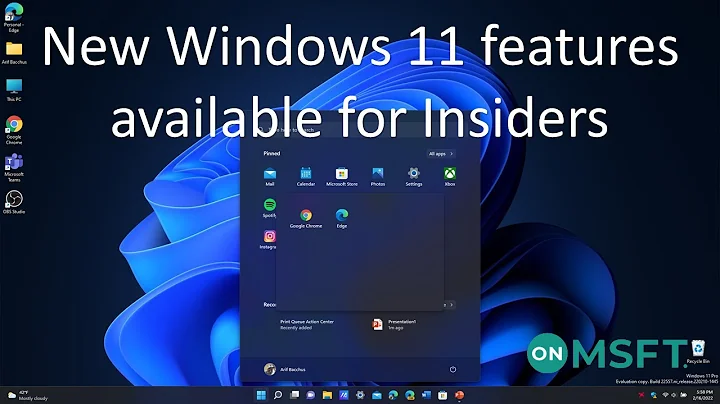Open Teams Chat from the taskbar
This screenshot has height=404, width=720.
tap(311, 395)
